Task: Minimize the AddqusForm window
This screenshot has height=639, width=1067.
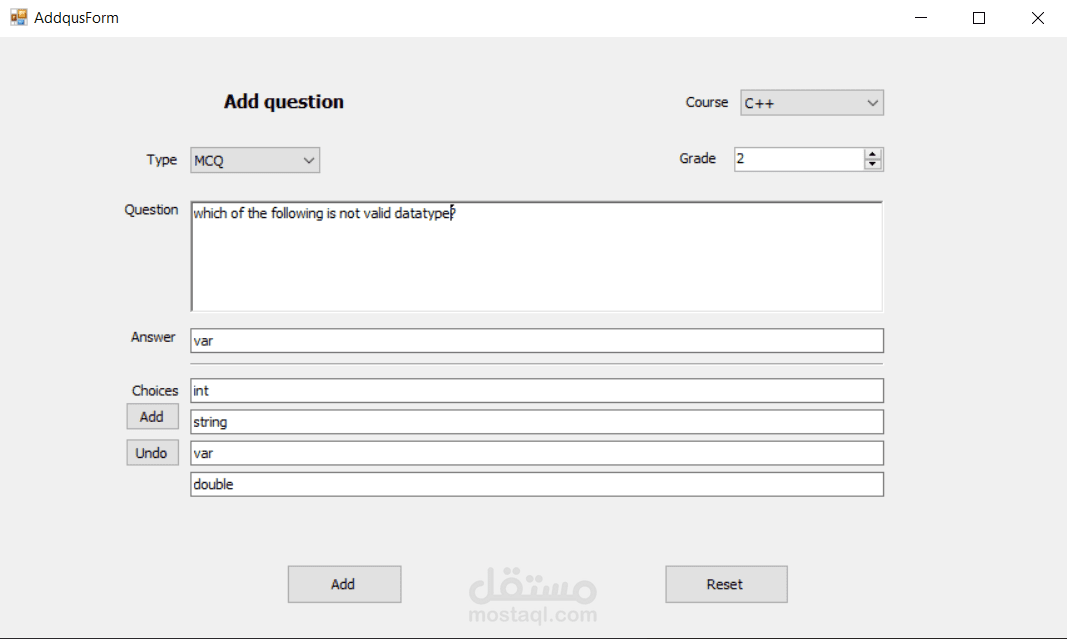Action: pos(920,18)
